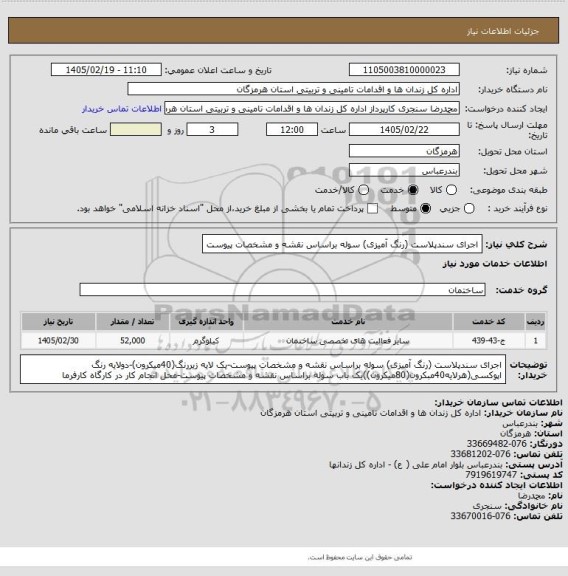Image resolution: width=568 pixels, height=576 pixels.
Task: Click need date cell 1405/02/30
Action: (58, 341)
